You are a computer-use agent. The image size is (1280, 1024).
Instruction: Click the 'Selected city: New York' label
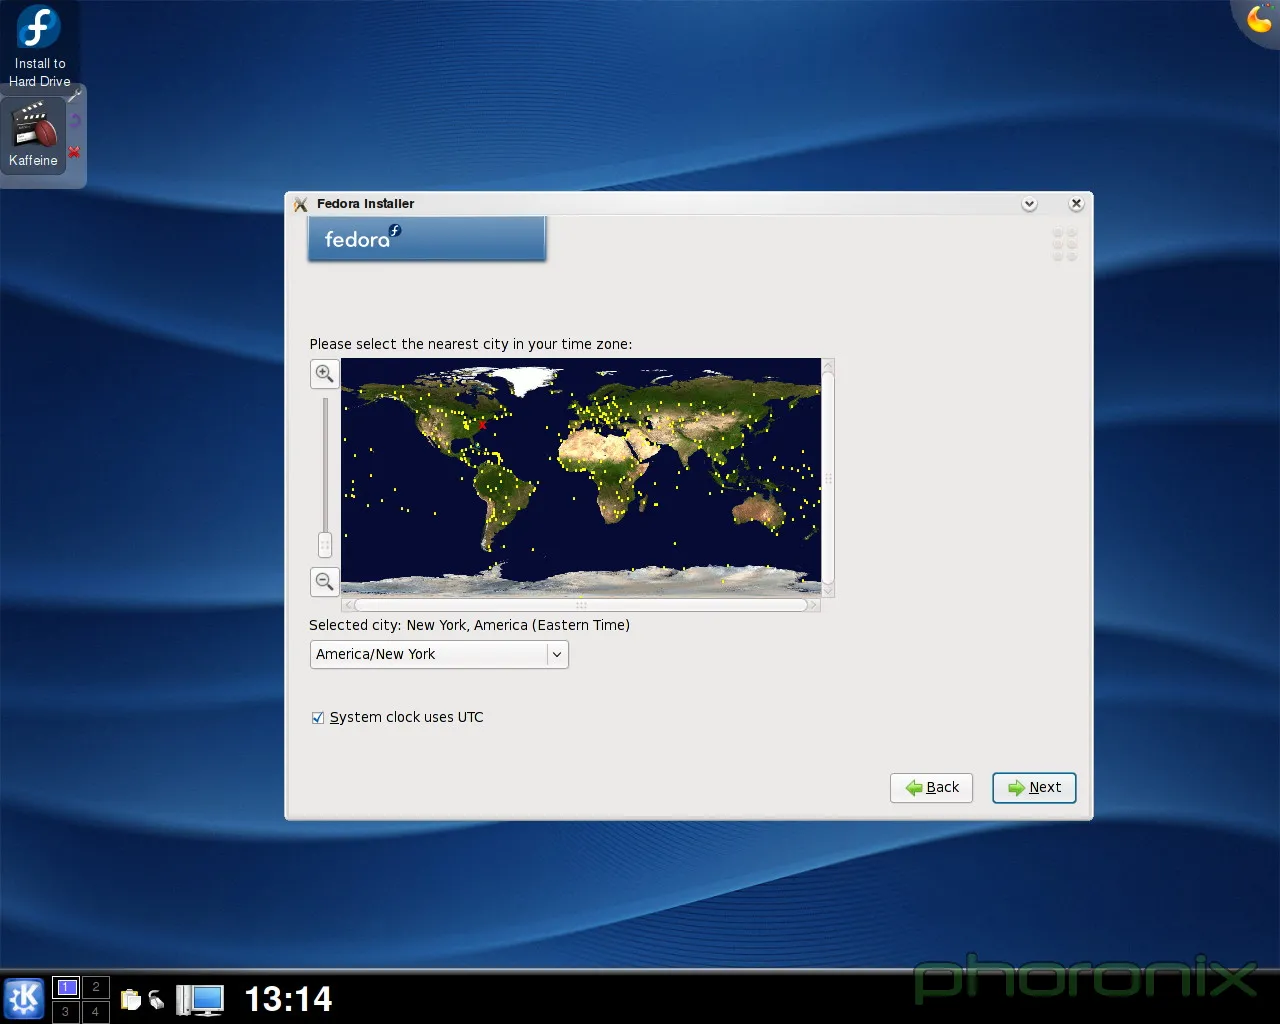click(469, 625)
